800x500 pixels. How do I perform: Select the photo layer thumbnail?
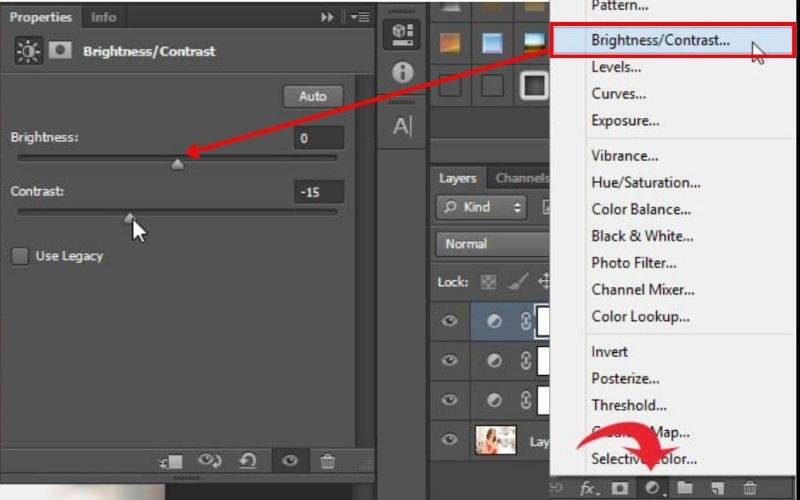pyautogui.click(x=495, y=440)
